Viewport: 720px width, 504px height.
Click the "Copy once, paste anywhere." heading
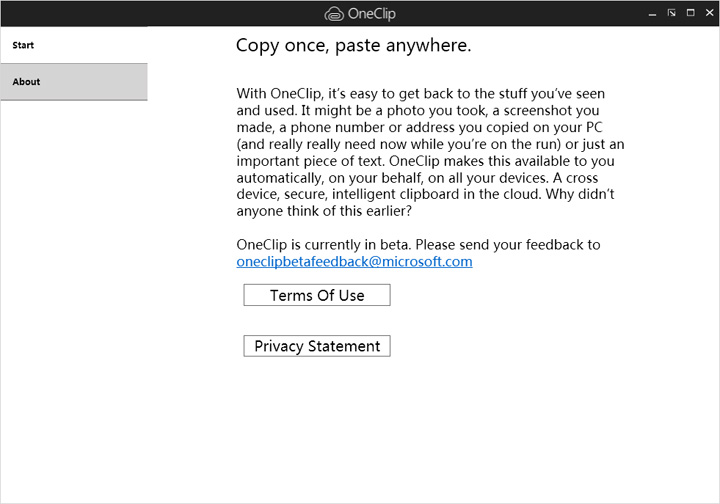pyautogui.click(x=353, y=46)
